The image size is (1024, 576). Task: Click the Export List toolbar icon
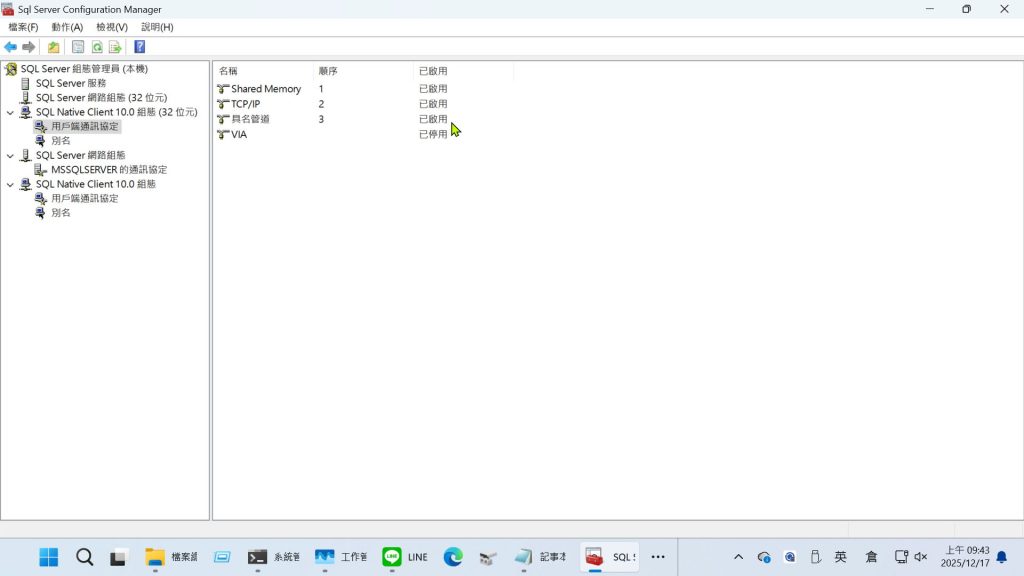[115, 47]
